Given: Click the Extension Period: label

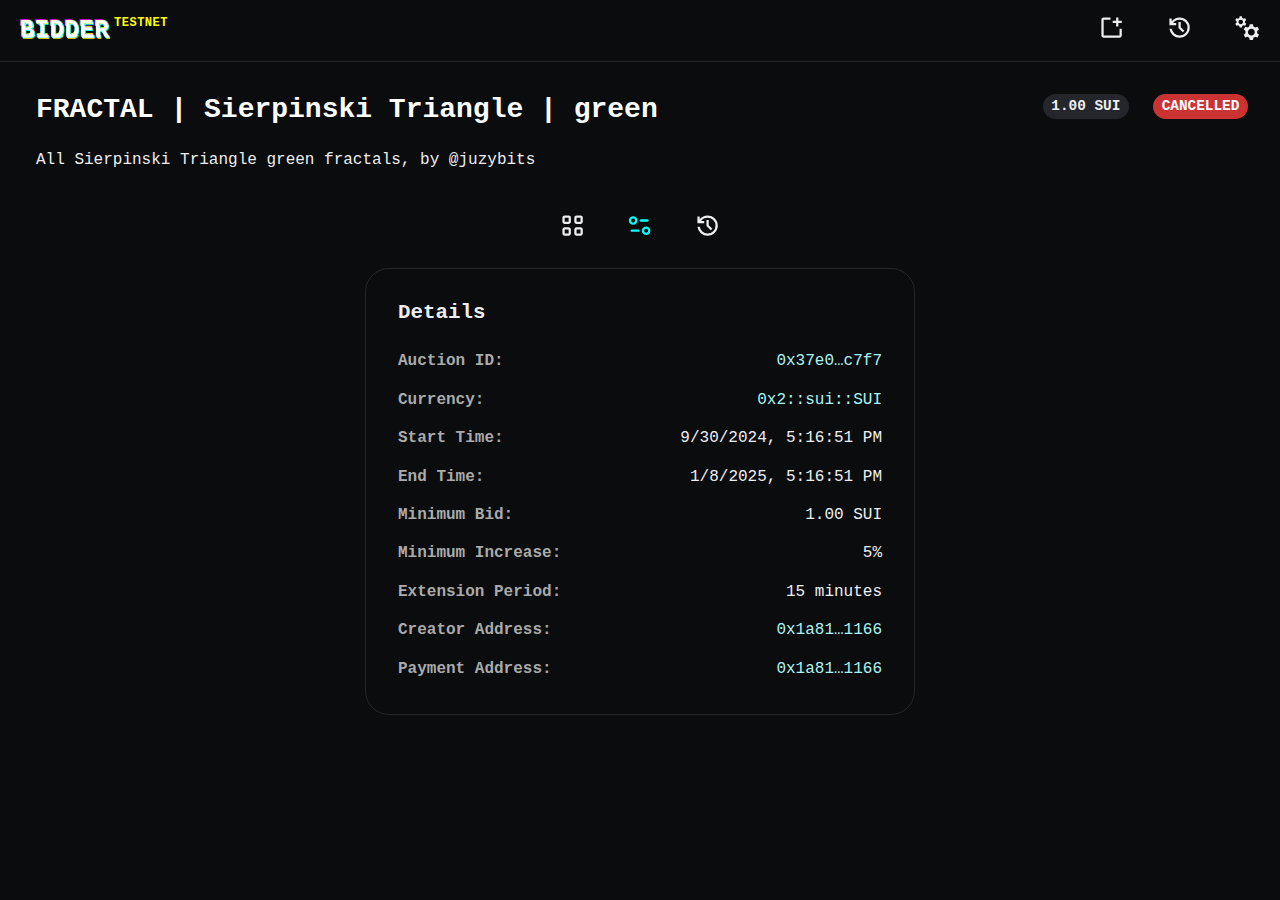Looking at the screenshot, I should (480, 591).
